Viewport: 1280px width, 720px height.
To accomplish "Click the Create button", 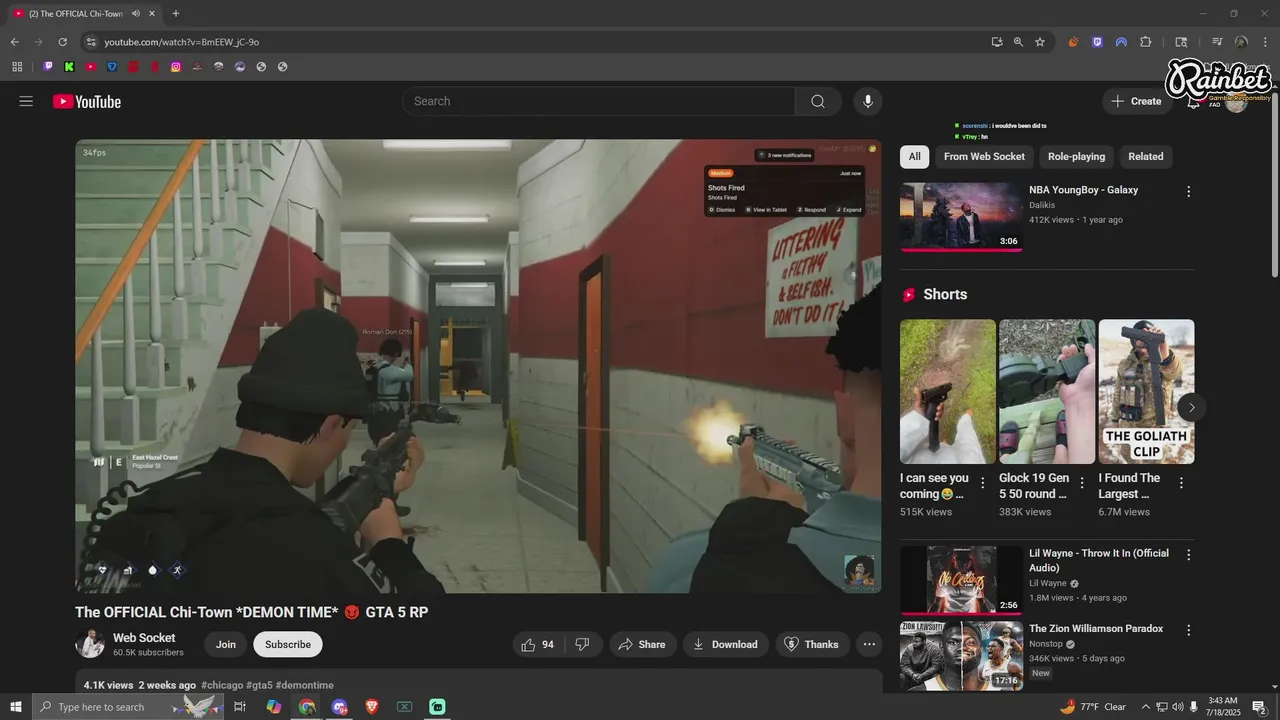I will [x=1136, y=101].
